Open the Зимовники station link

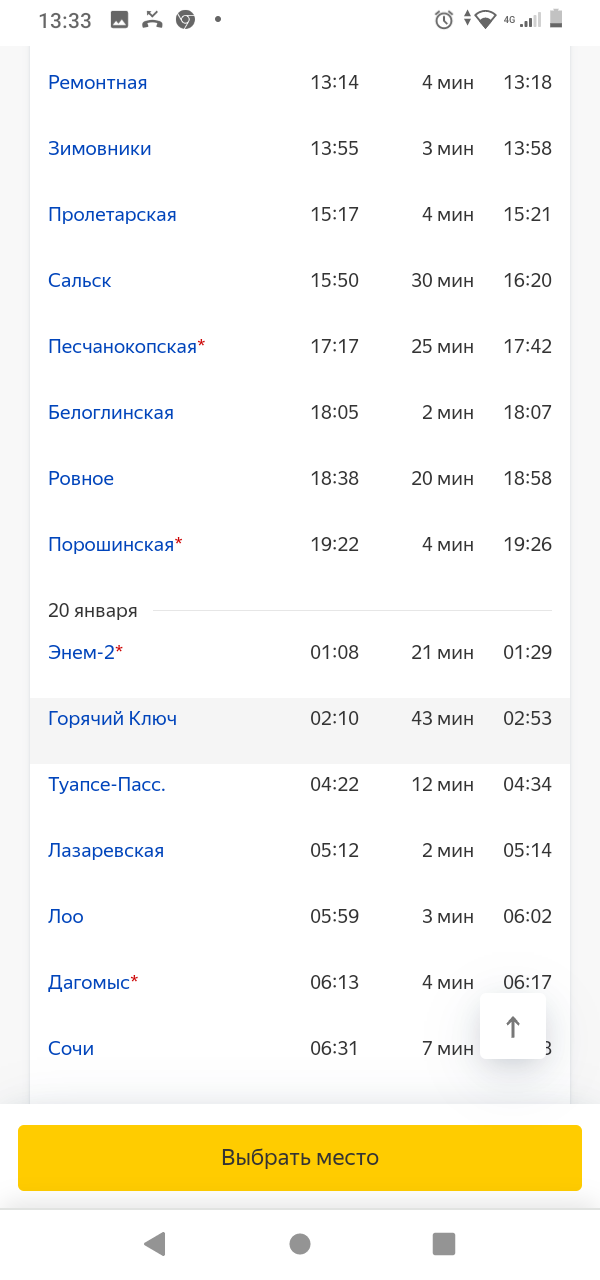pyautogui.click(x=100, y=149)
